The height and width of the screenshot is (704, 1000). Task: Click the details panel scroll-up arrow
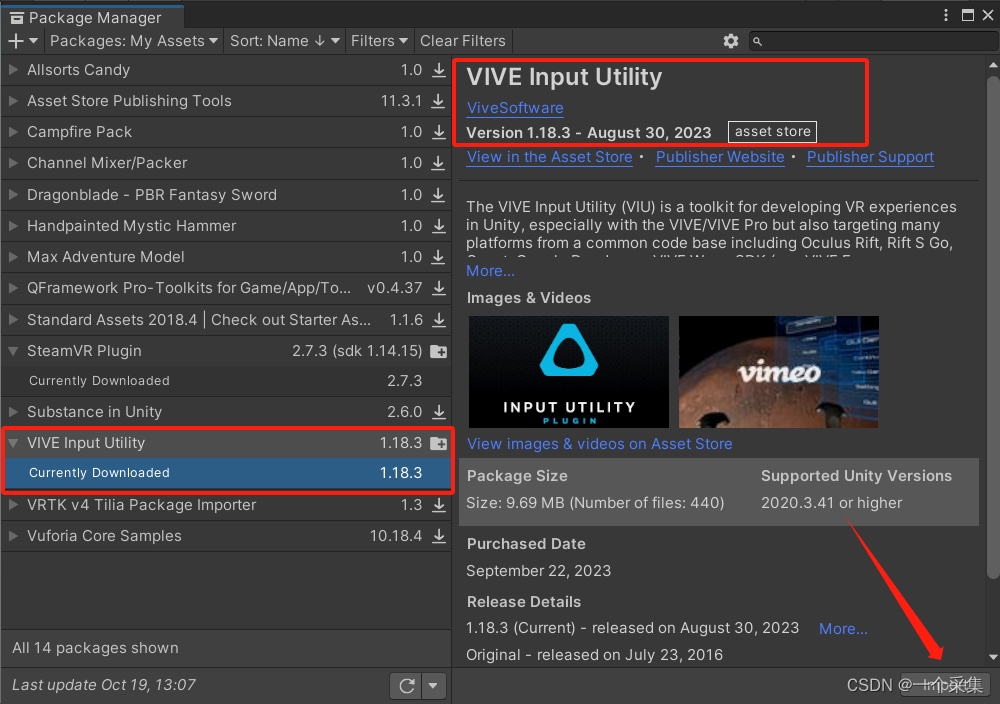(993, 65)
